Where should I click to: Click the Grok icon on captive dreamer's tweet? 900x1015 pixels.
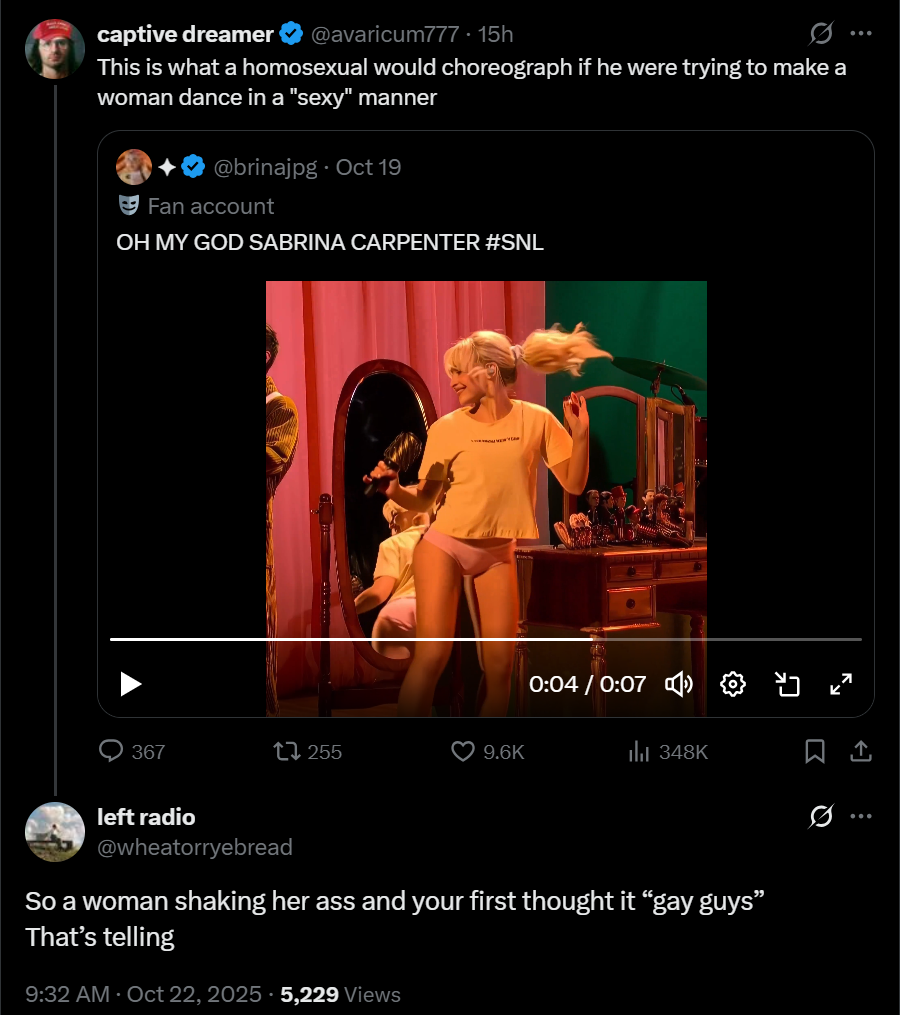pyautogui.click(x=820, y=34)
